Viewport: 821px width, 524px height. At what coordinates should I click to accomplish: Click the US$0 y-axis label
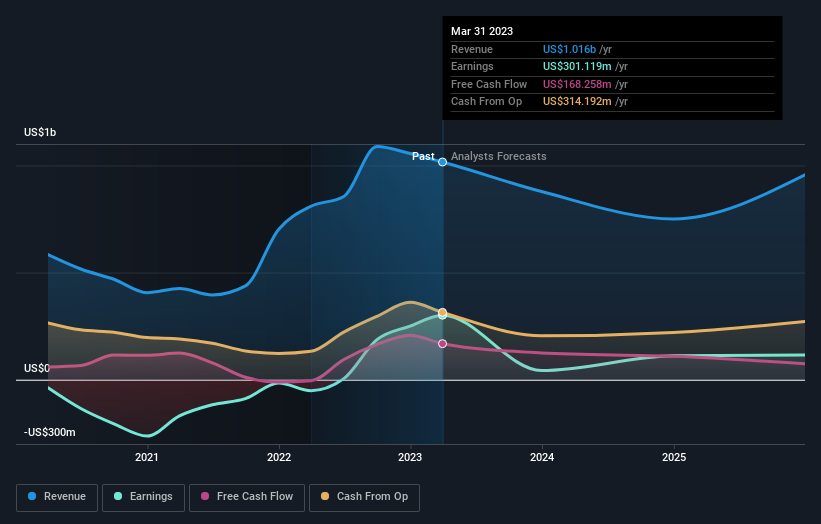[37, 369]
